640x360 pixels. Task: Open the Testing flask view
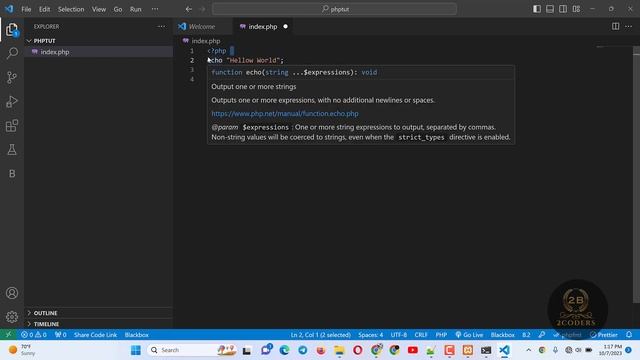12,149
